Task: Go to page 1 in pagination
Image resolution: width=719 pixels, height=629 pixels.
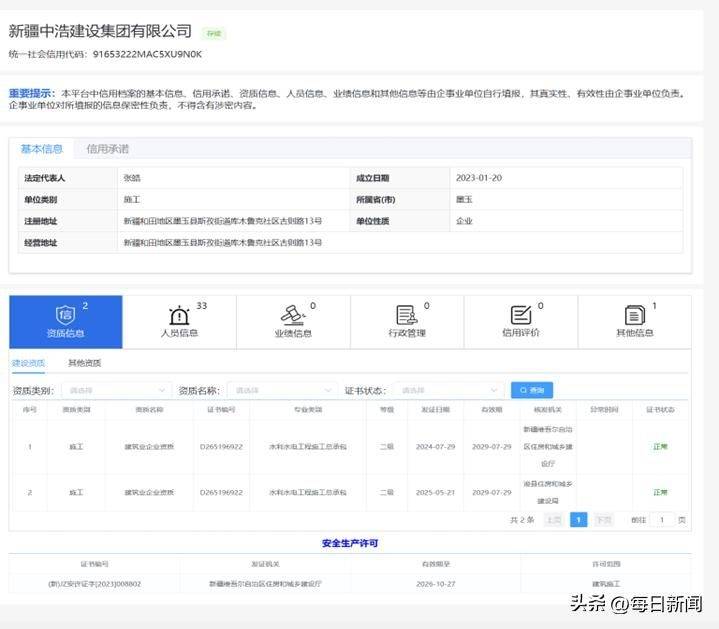Action: [x=578, y=520]
